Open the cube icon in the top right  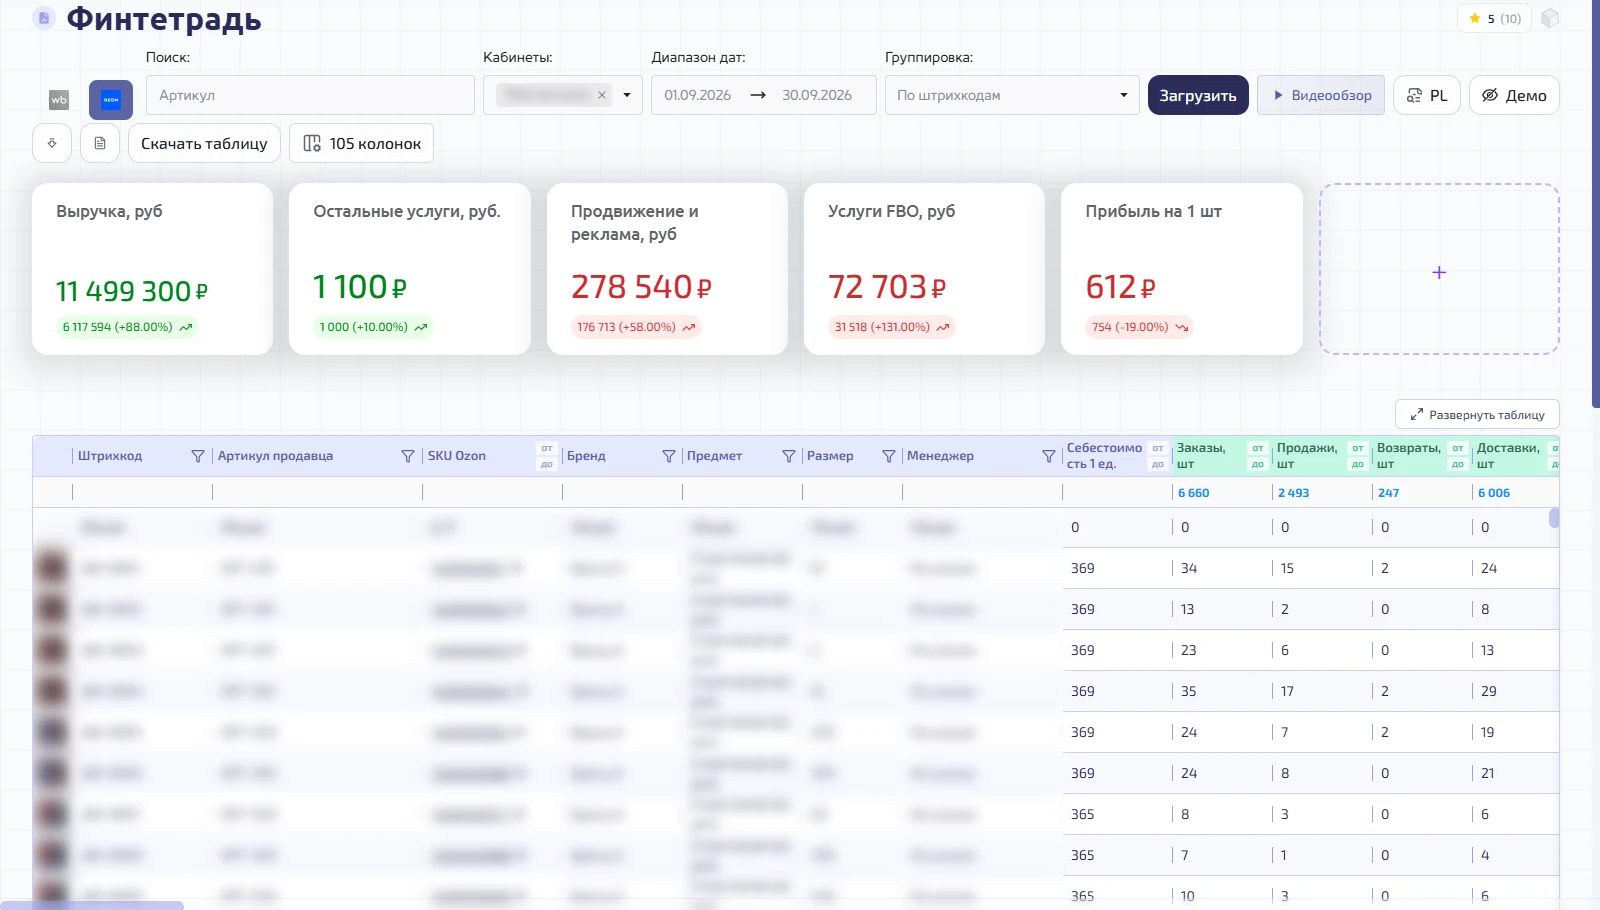[1550, 18]
